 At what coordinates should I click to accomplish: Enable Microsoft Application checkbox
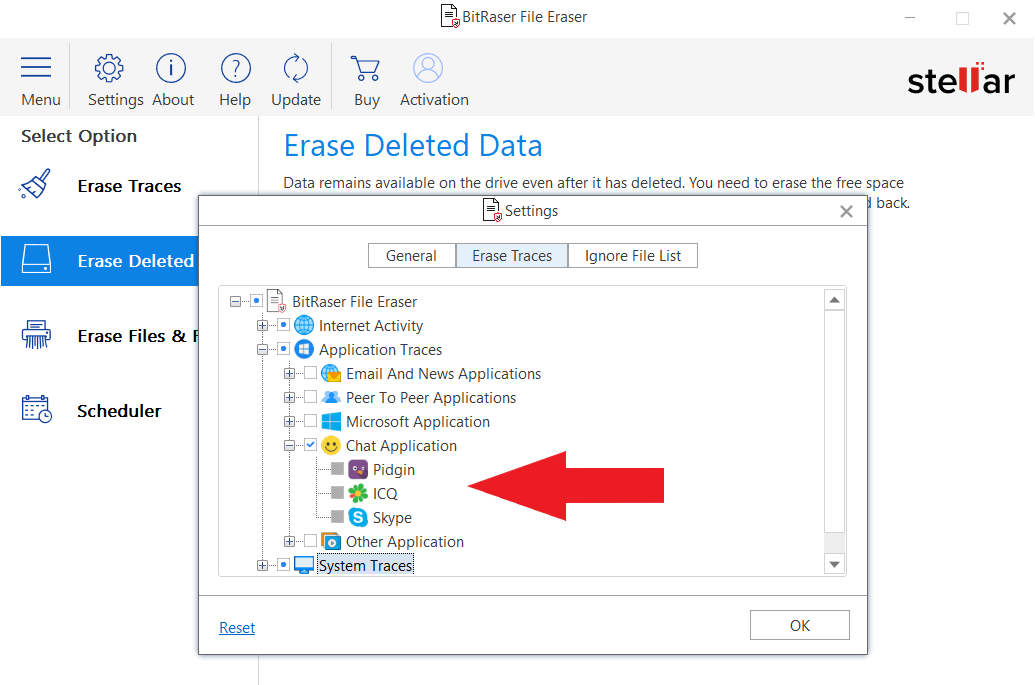[310, 420]
